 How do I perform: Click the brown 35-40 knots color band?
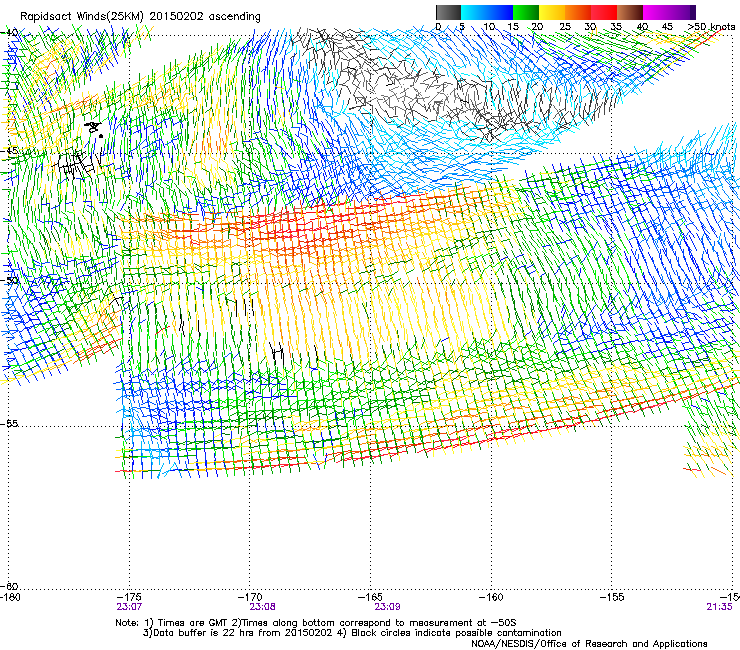[630, 12]
